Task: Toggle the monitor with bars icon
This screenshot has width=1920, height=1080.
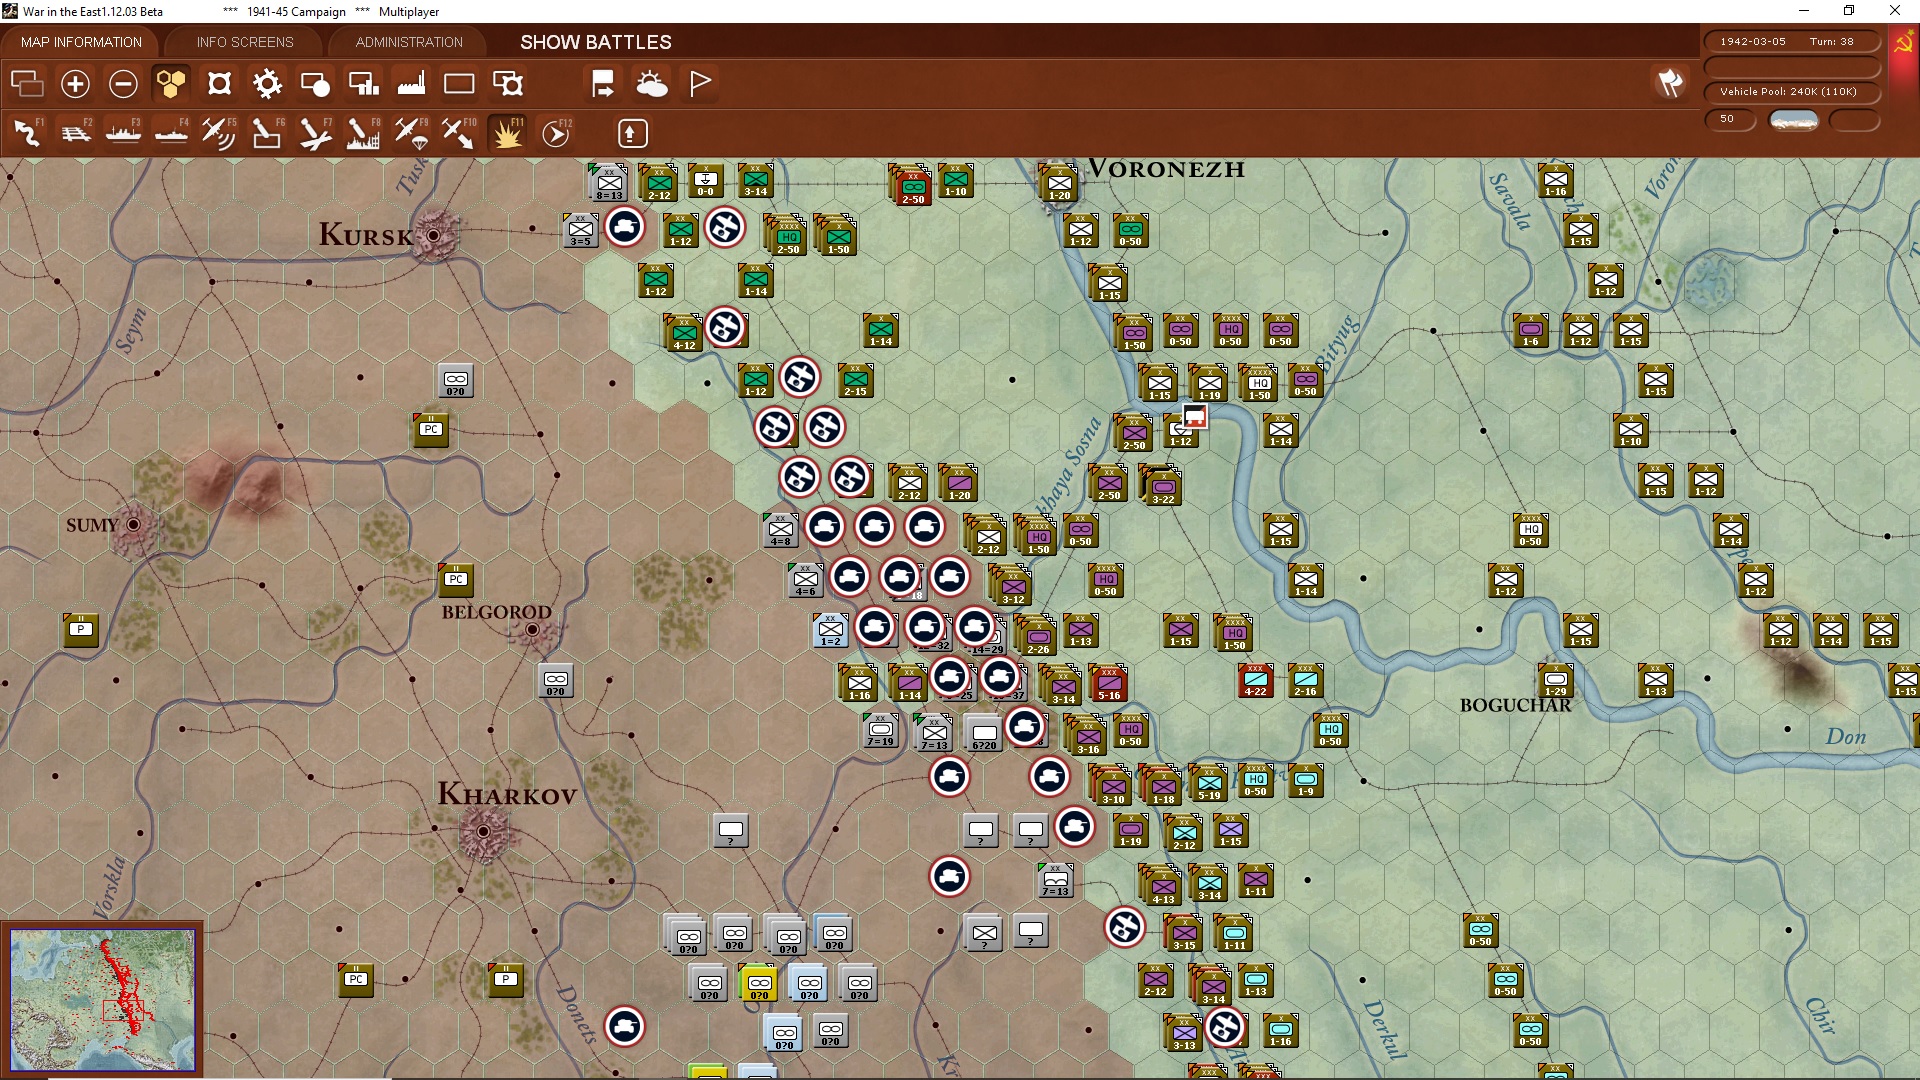Action: pyautogui.click(x=363, y=84)
